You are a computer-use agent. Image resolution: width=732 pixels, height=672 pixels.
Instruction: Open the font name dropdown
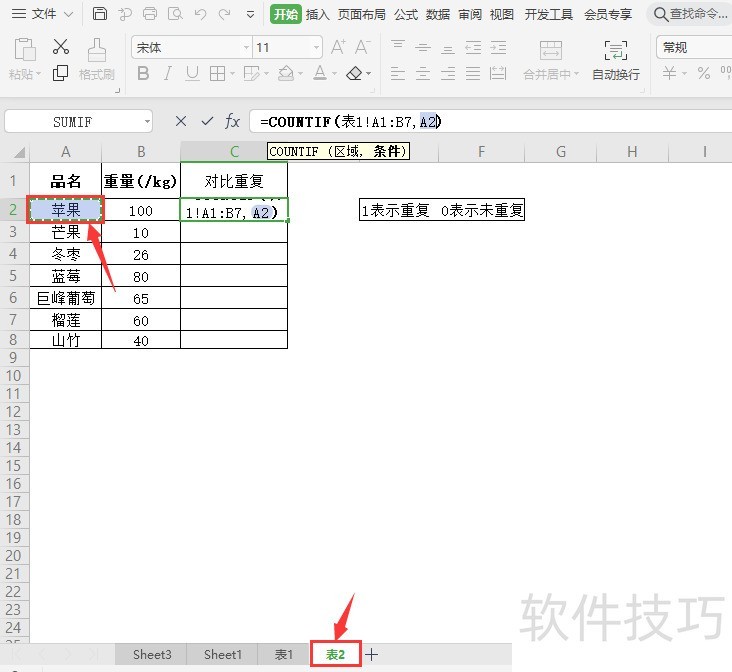coord(246,47)
